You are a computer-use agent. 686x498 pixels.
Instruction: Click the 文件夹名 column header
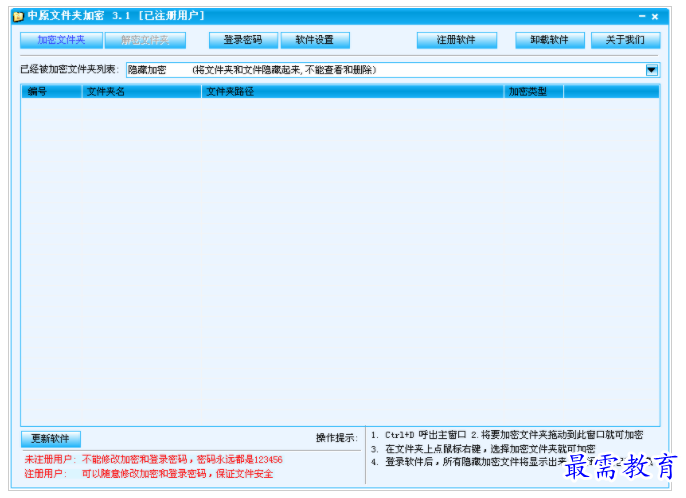[142, 91]
